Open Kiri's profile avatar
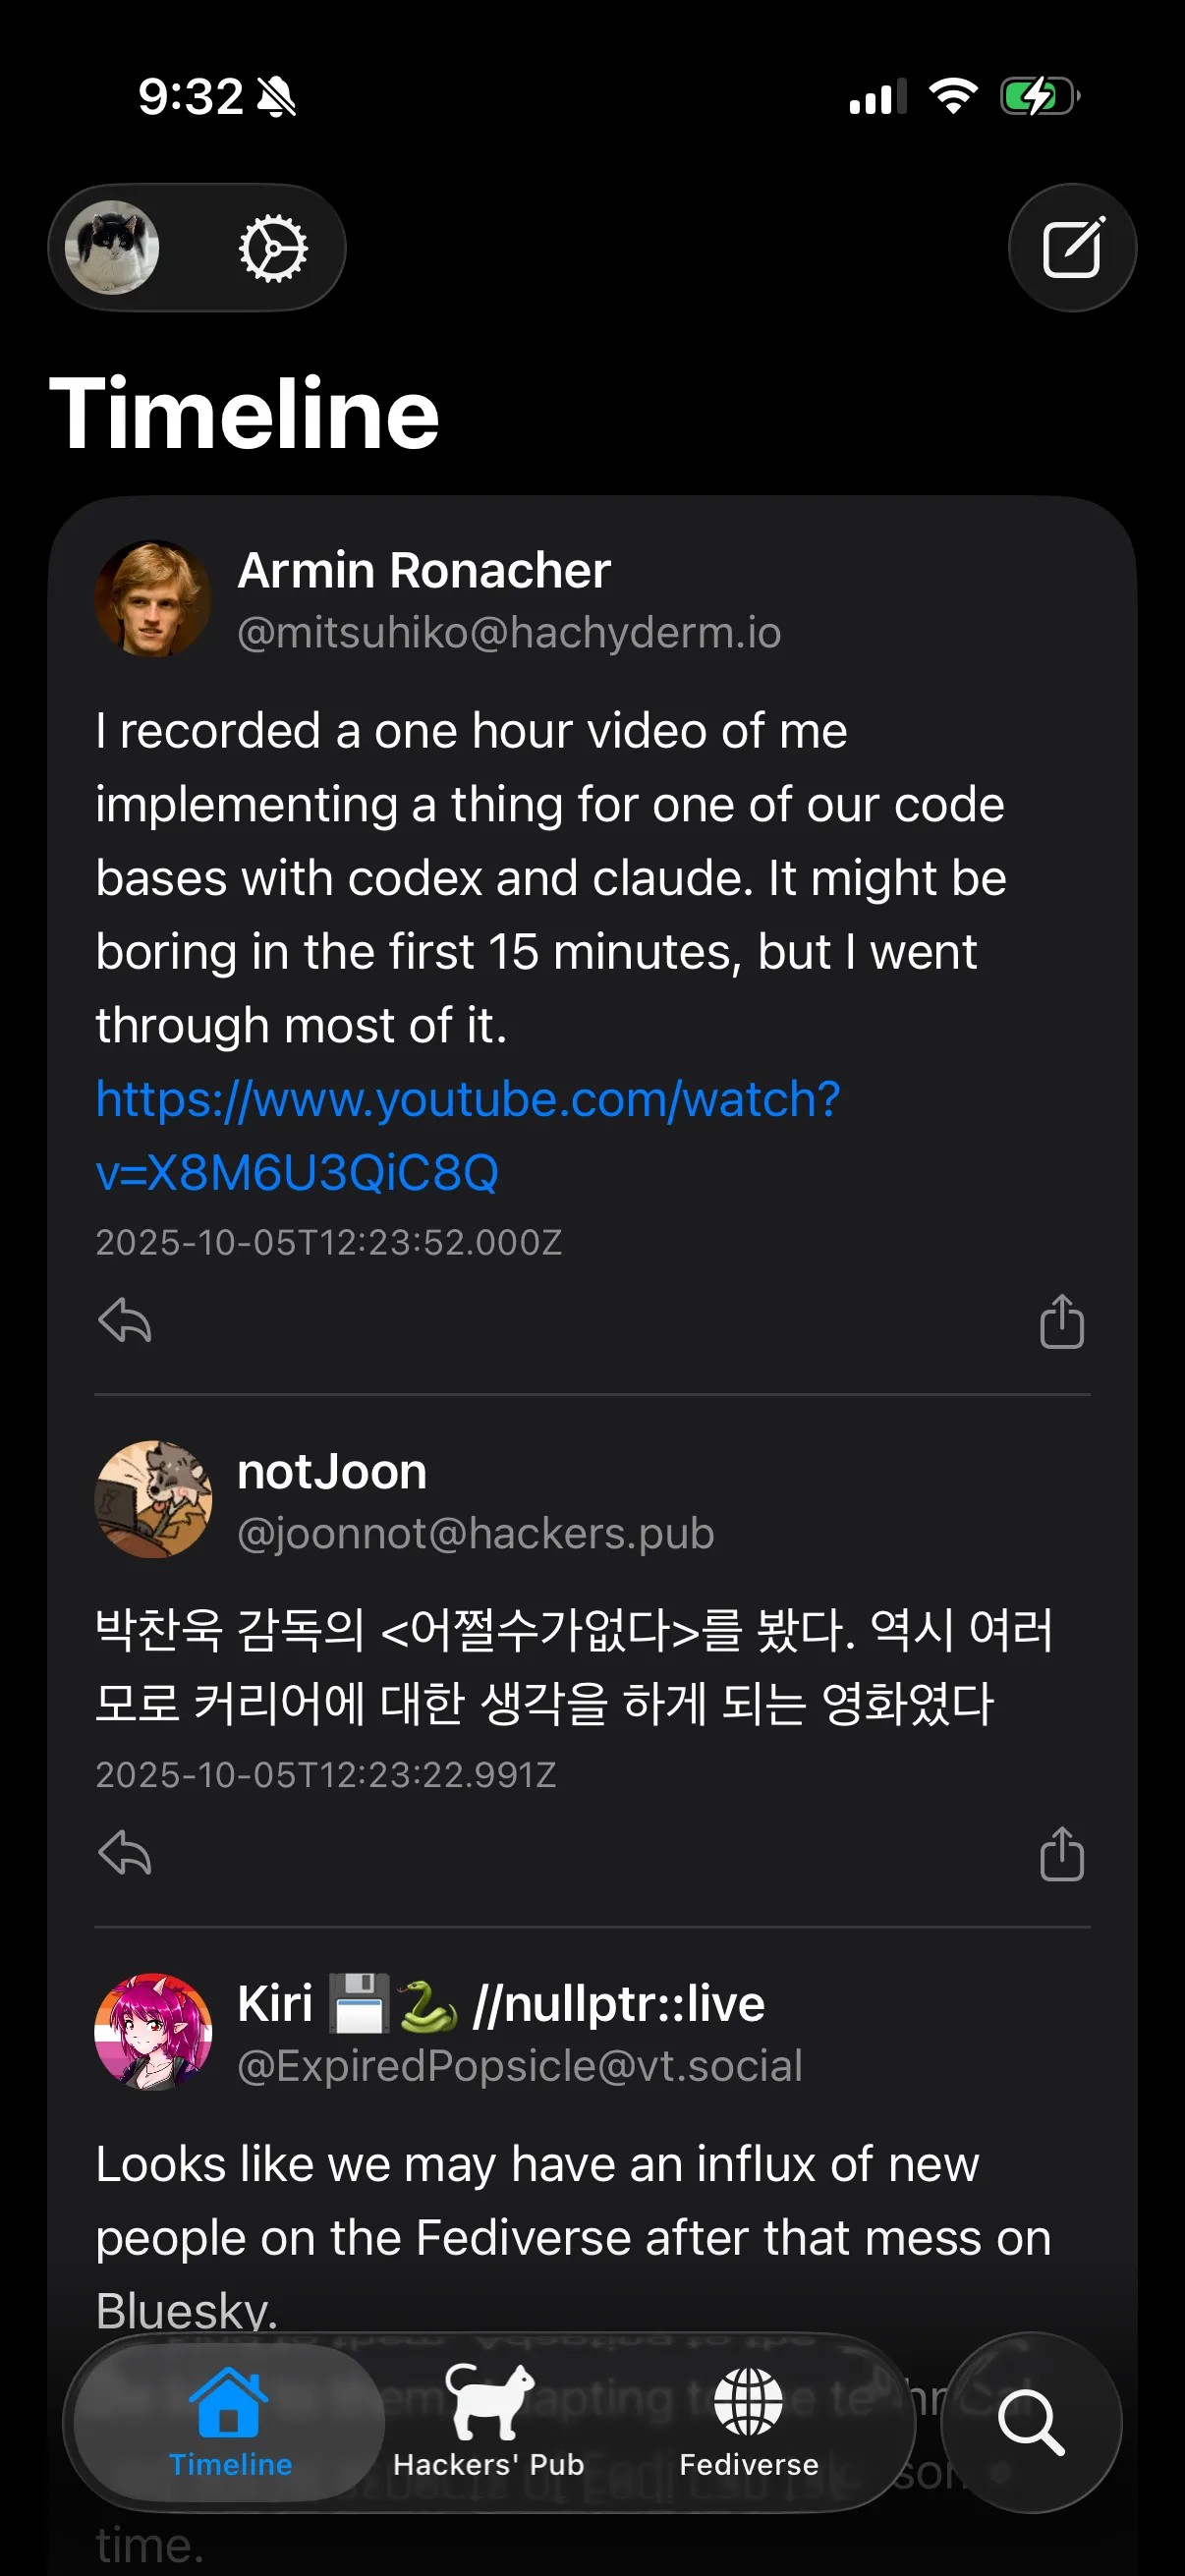This screenshot has height=2576, width=1185. pos(153,2031)
